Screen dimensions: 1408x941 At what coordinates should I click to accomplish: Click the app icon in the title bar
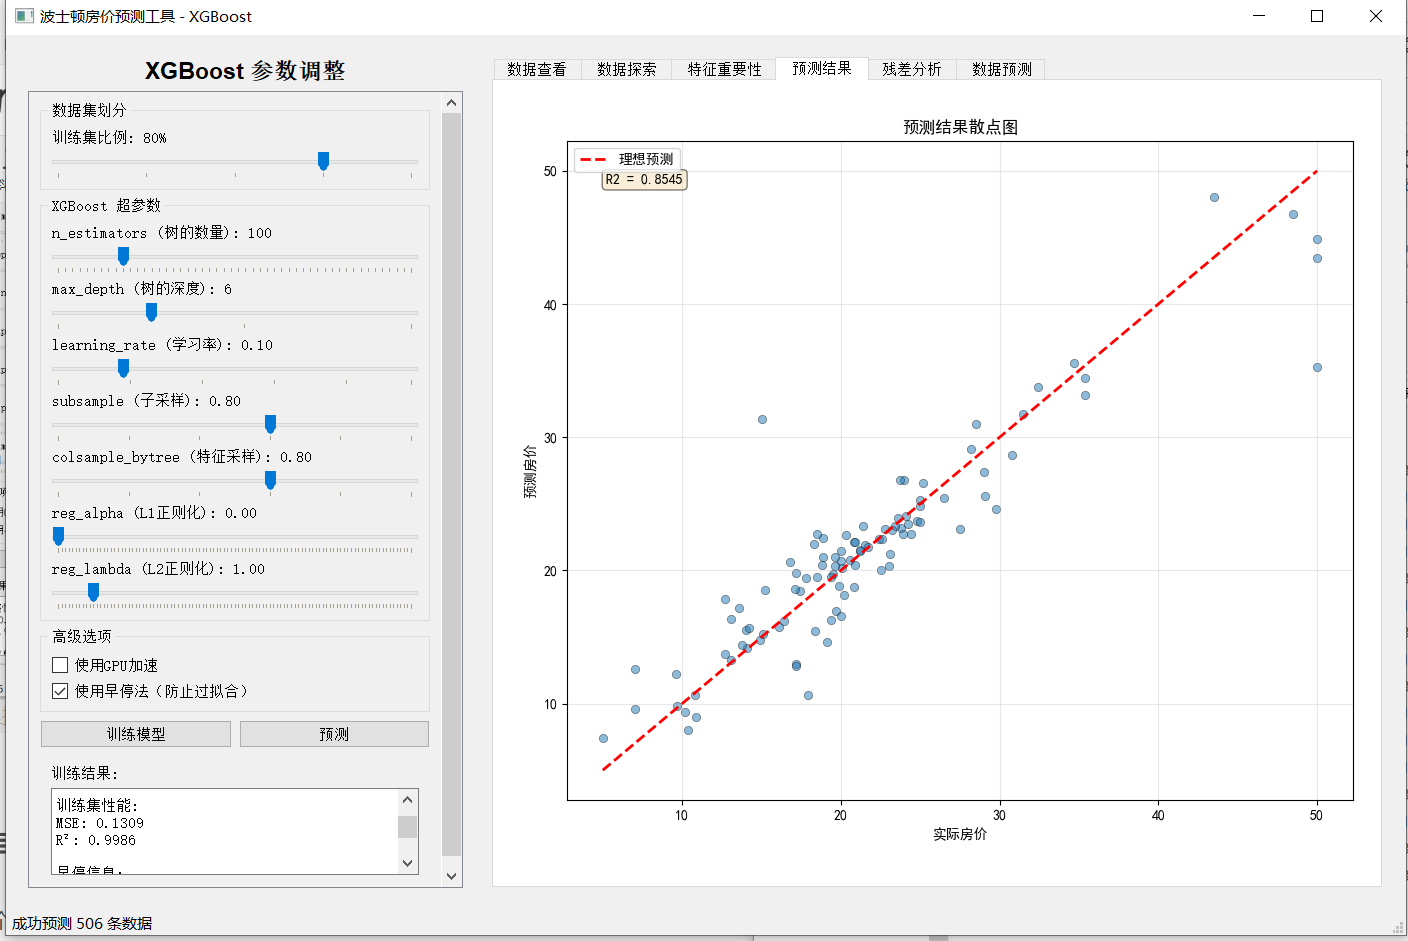[24, 16]
